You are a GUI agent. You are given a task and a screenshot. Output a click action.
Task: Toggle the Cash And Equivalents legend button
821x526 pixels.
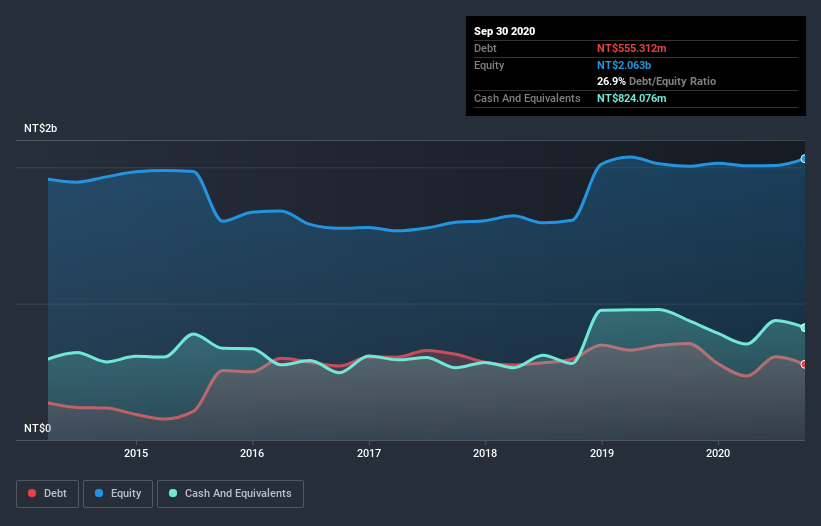click(x=230, y=494)
